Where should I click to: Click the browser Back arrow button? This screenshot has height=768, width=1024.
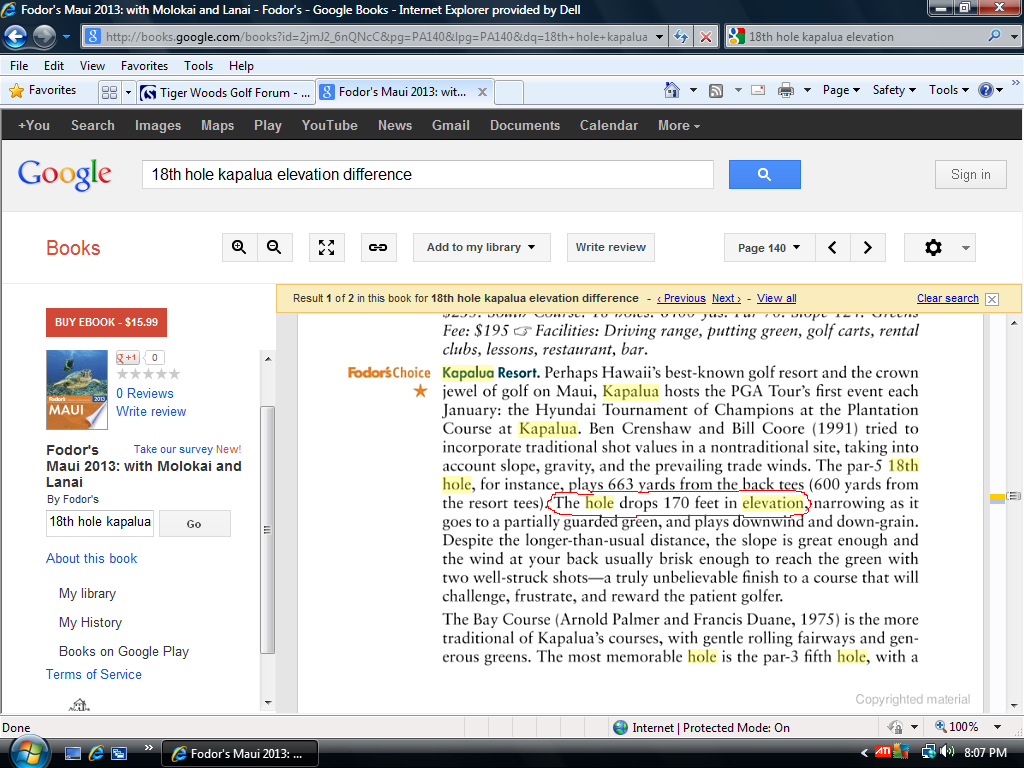[x=16, y=37]
